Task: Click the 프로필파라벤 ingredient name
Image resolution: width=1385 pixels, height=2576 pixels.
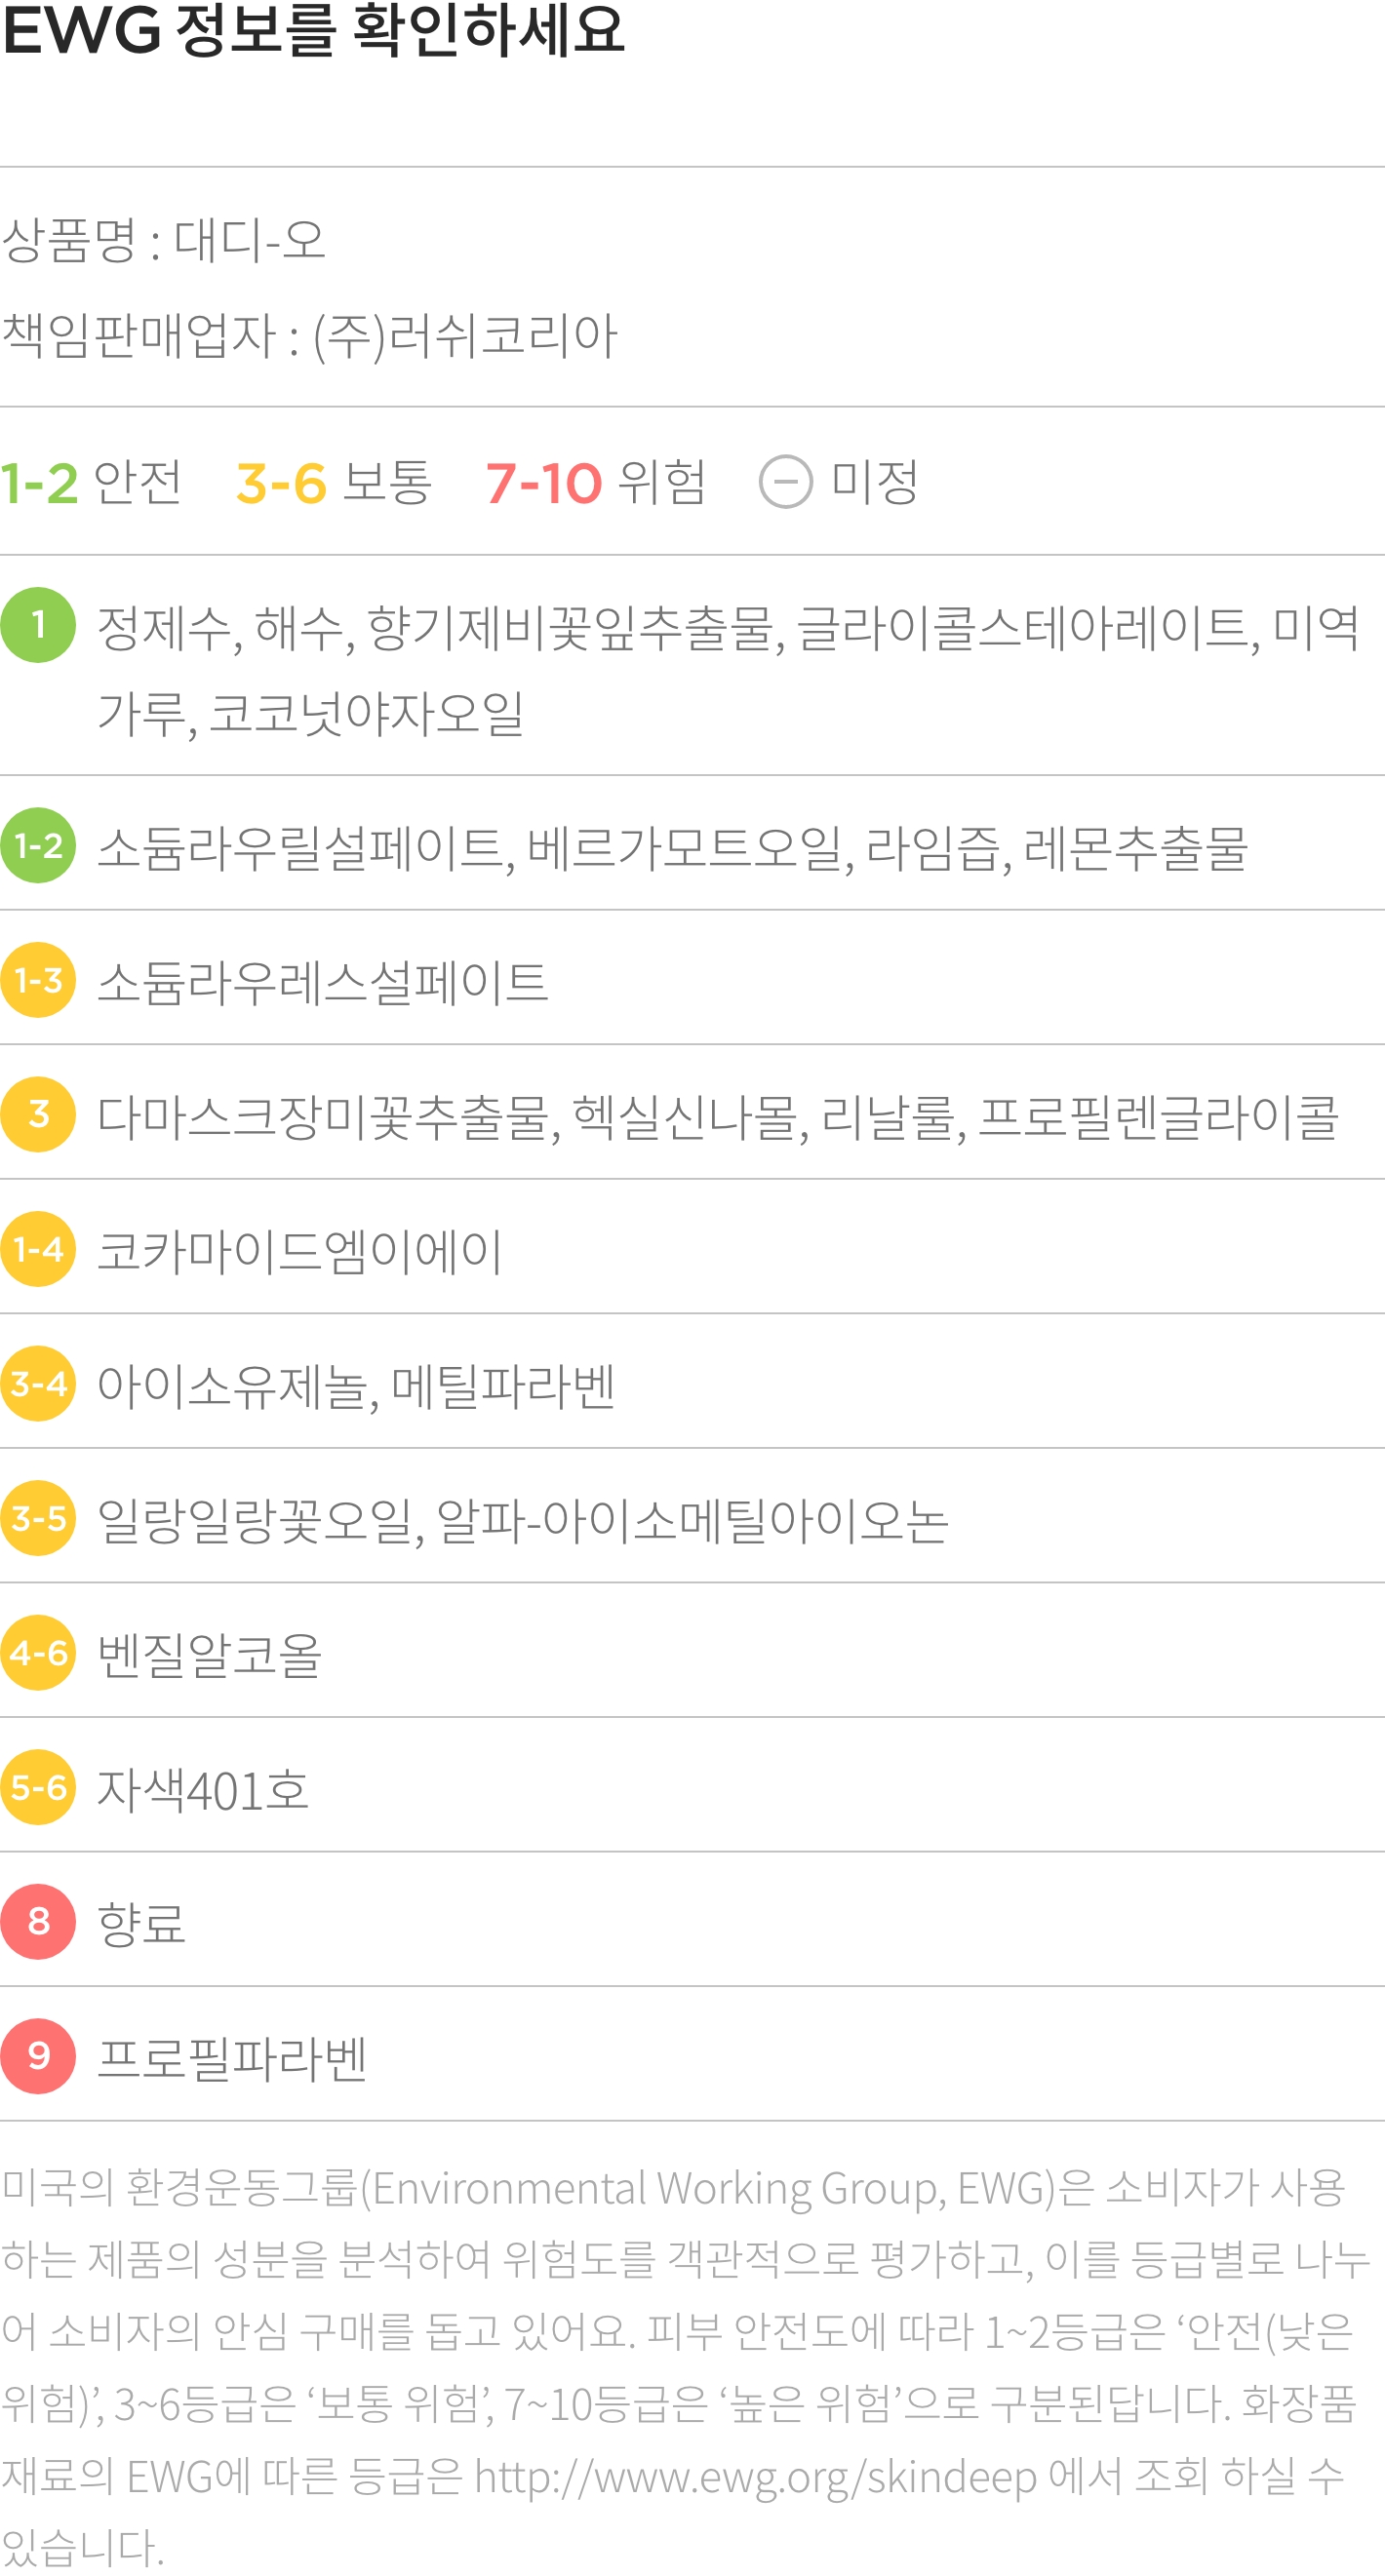Action: pos(232,2058)
